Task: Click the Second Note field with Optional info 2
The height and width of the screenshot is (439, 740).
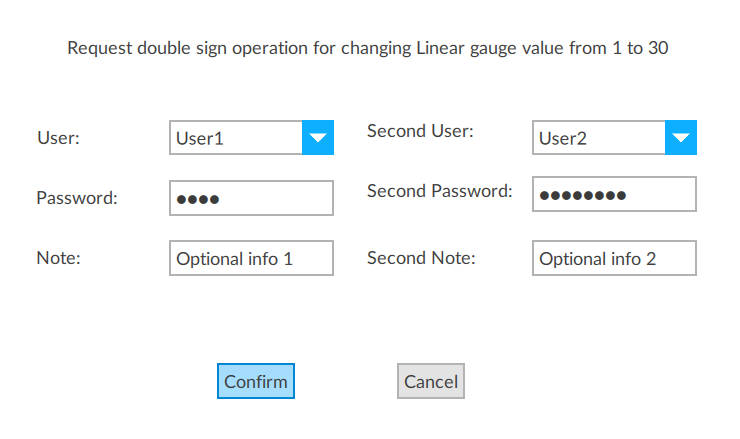Action: point(614,258)
